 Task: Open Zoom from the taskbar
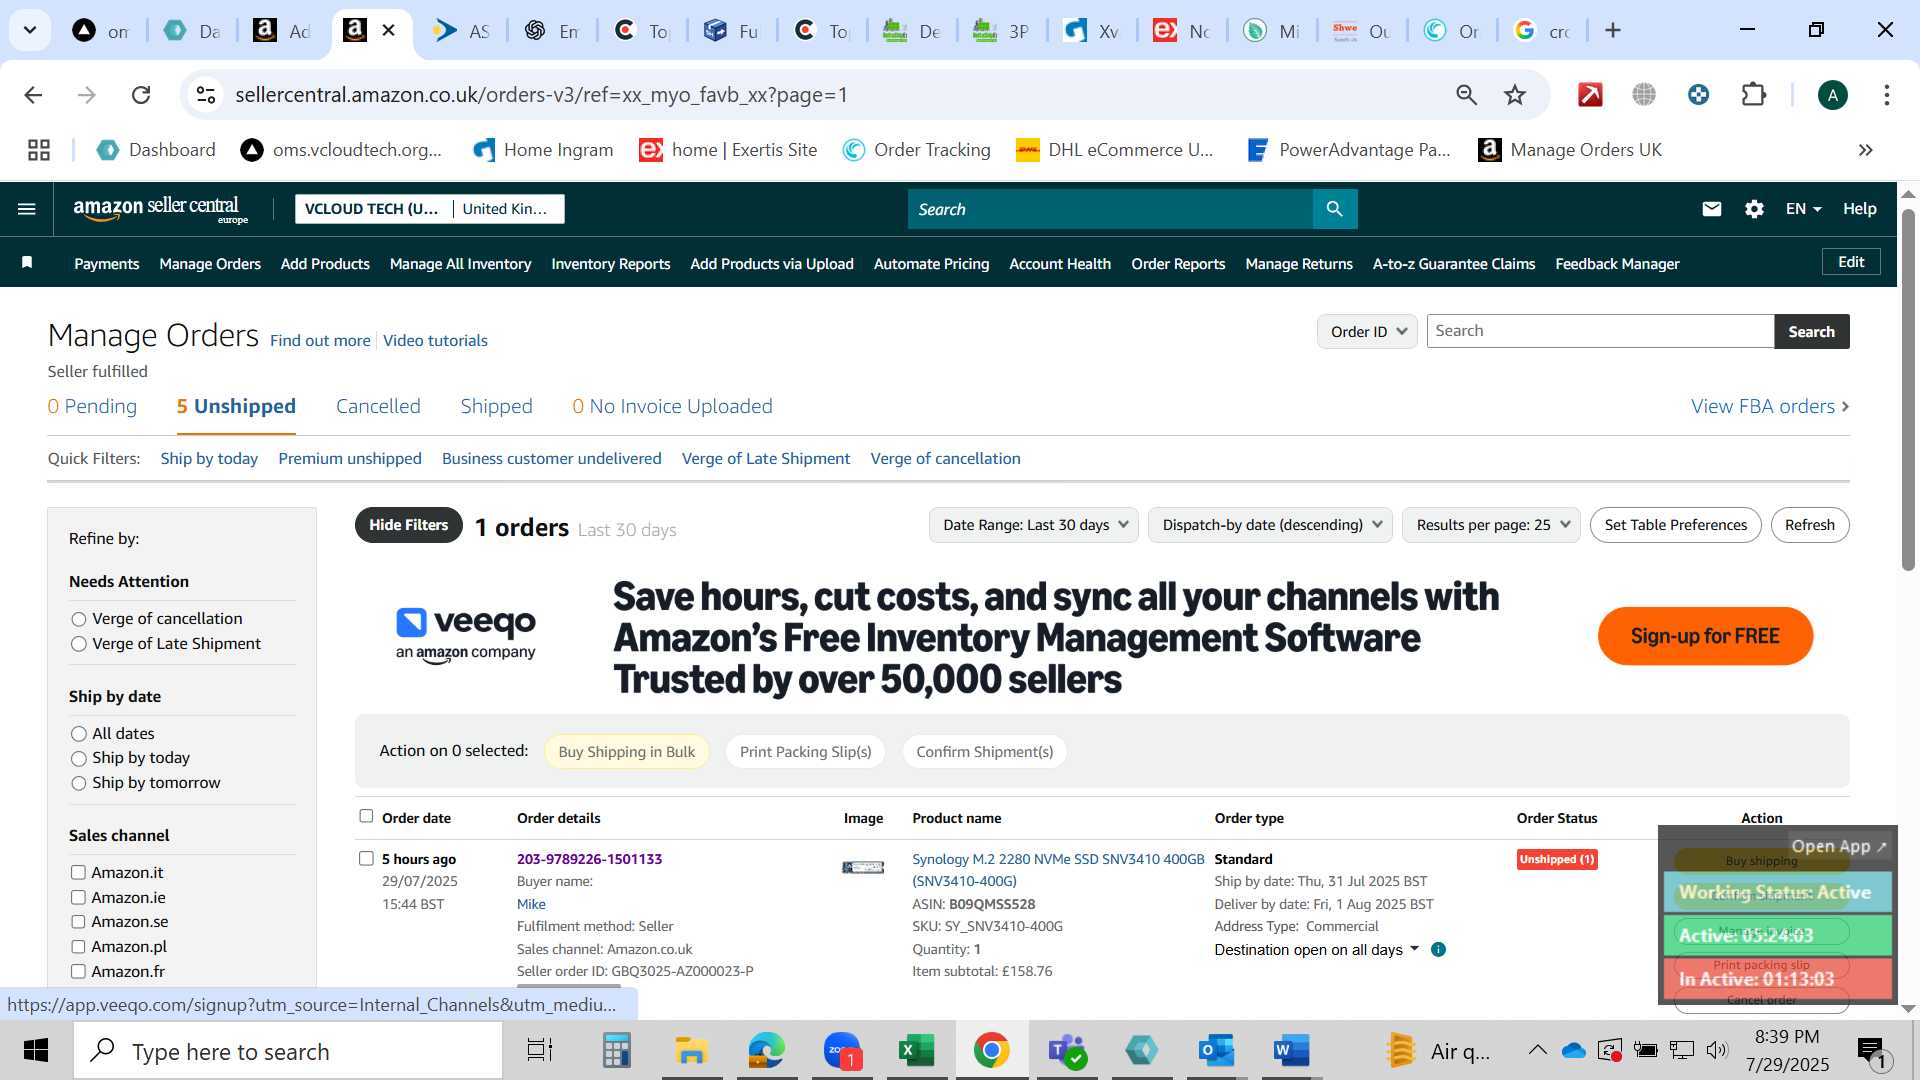[x=842, y=1051]
